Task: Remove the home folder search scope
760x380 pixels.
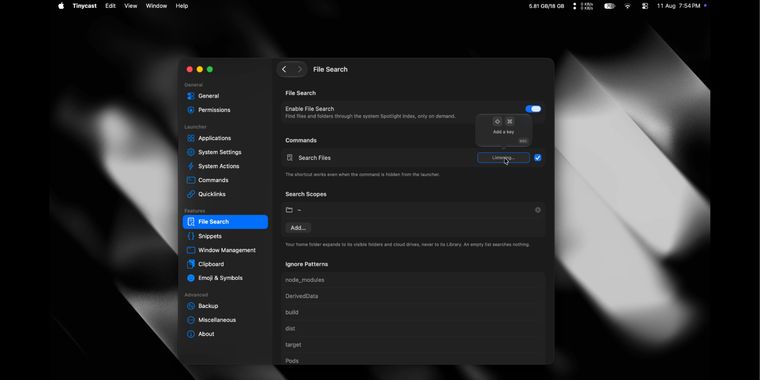Action: pyautogui.click(x=538, y=210)
